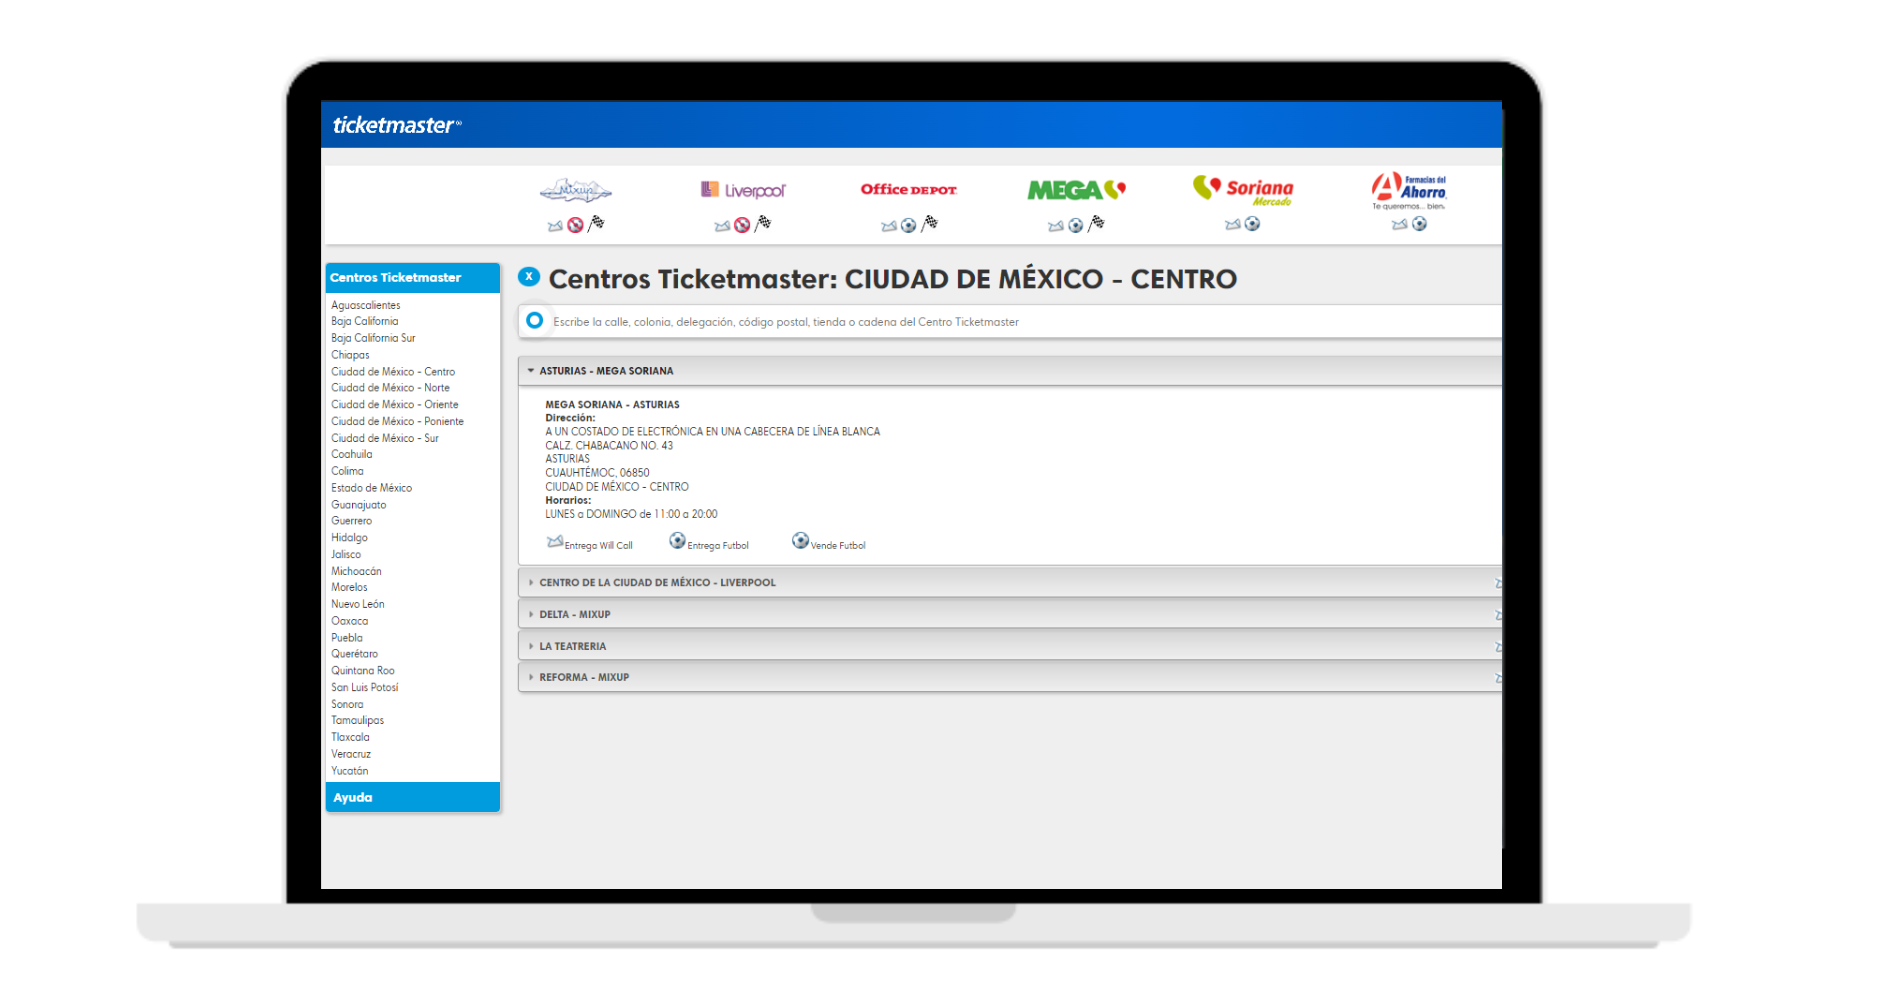Collapse the ASTURIAS - MEGA SORIANA section
Image resolution: width=1878 pixels, height=1000 pixels.
(x=1010, y=371)
